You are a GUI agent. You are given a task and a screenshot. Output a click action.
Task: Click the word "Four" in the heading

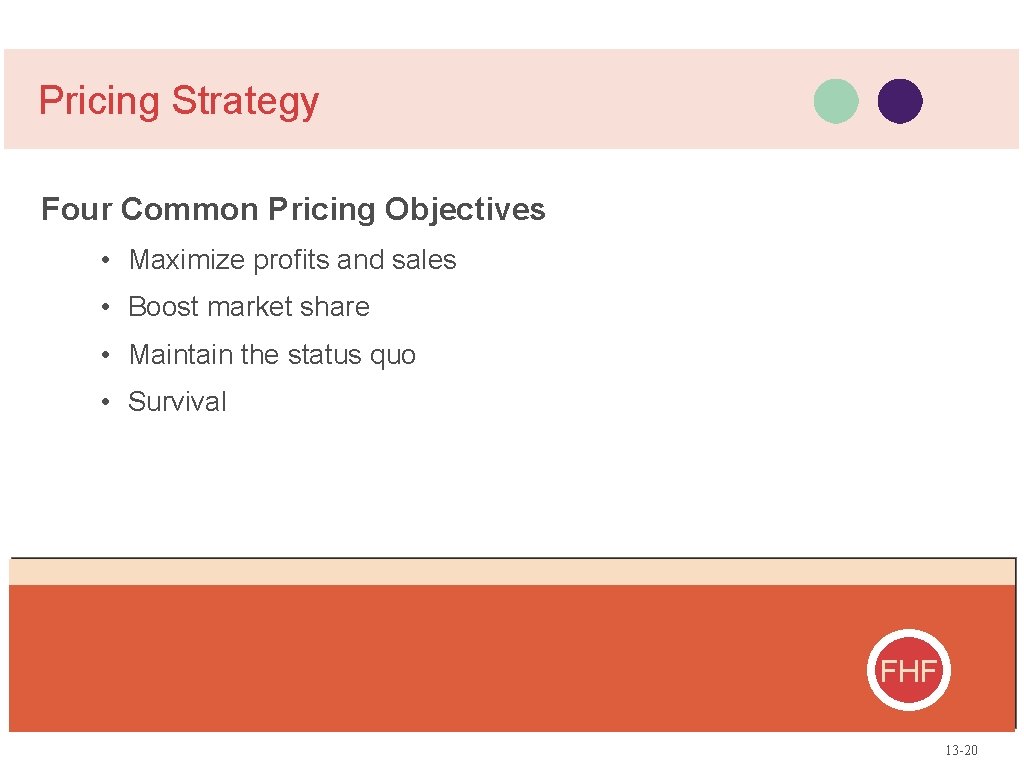point(76,210)
